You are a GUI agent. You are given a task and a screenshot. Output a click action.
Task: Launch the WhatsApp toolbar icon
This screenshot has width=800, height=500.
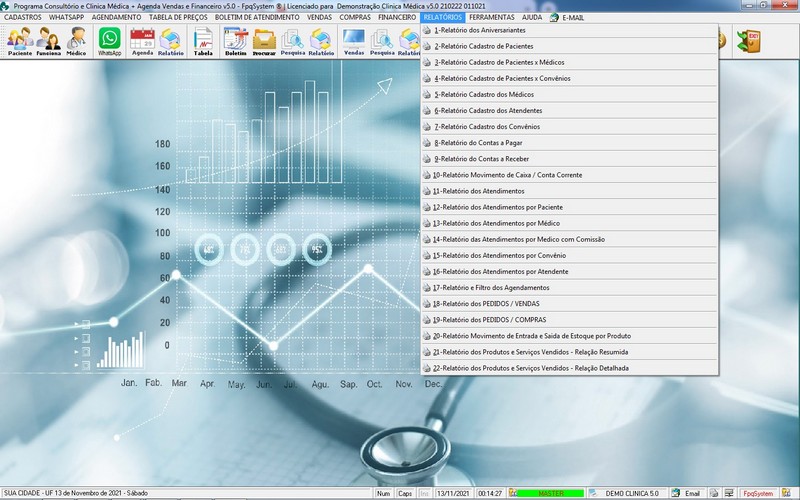(110, 41)
